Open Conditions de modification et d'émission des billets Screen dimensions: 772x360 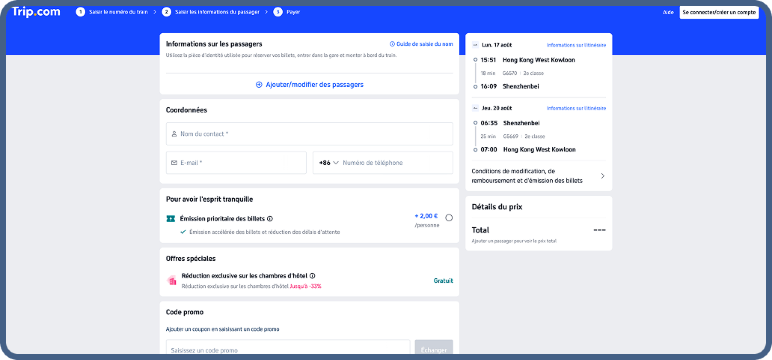[539, 176]
